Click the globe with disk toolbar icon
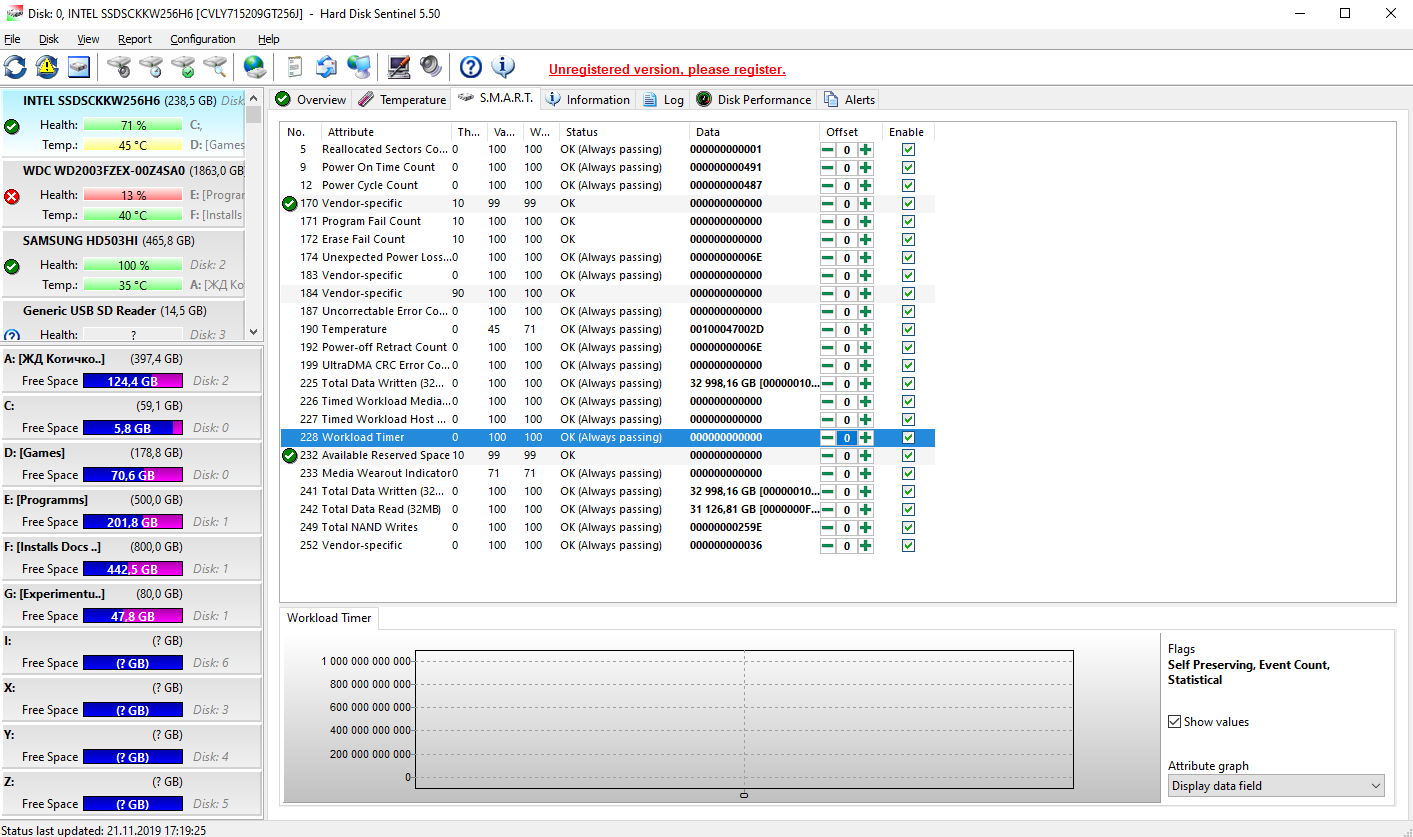This screenshot has height=837, width=1413. click(x=255, y=67)
